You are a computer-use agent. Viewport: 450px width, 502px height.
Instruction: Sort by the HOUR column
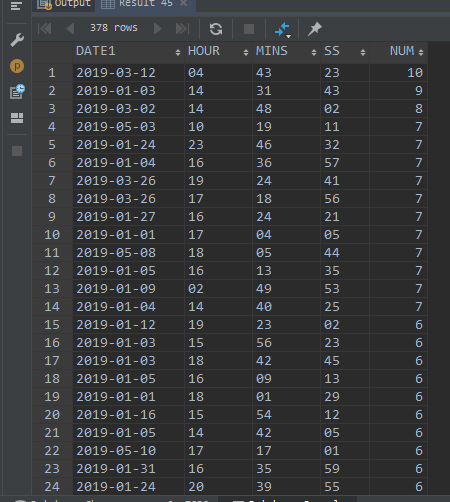218,51
